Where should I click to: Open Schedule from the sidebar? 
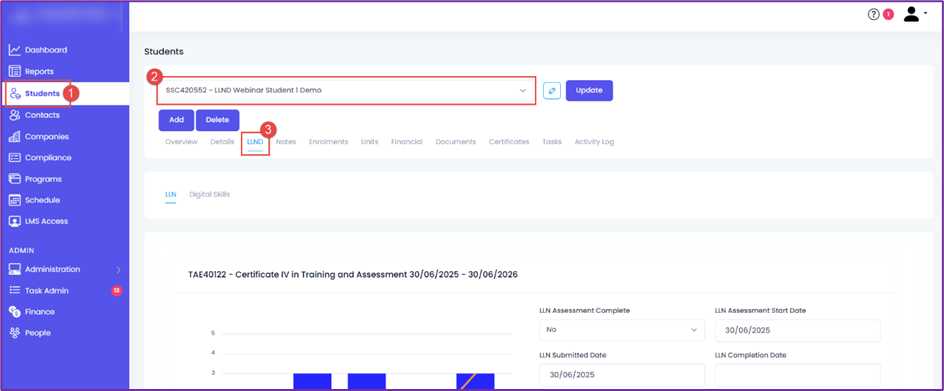tap(42, 200)
